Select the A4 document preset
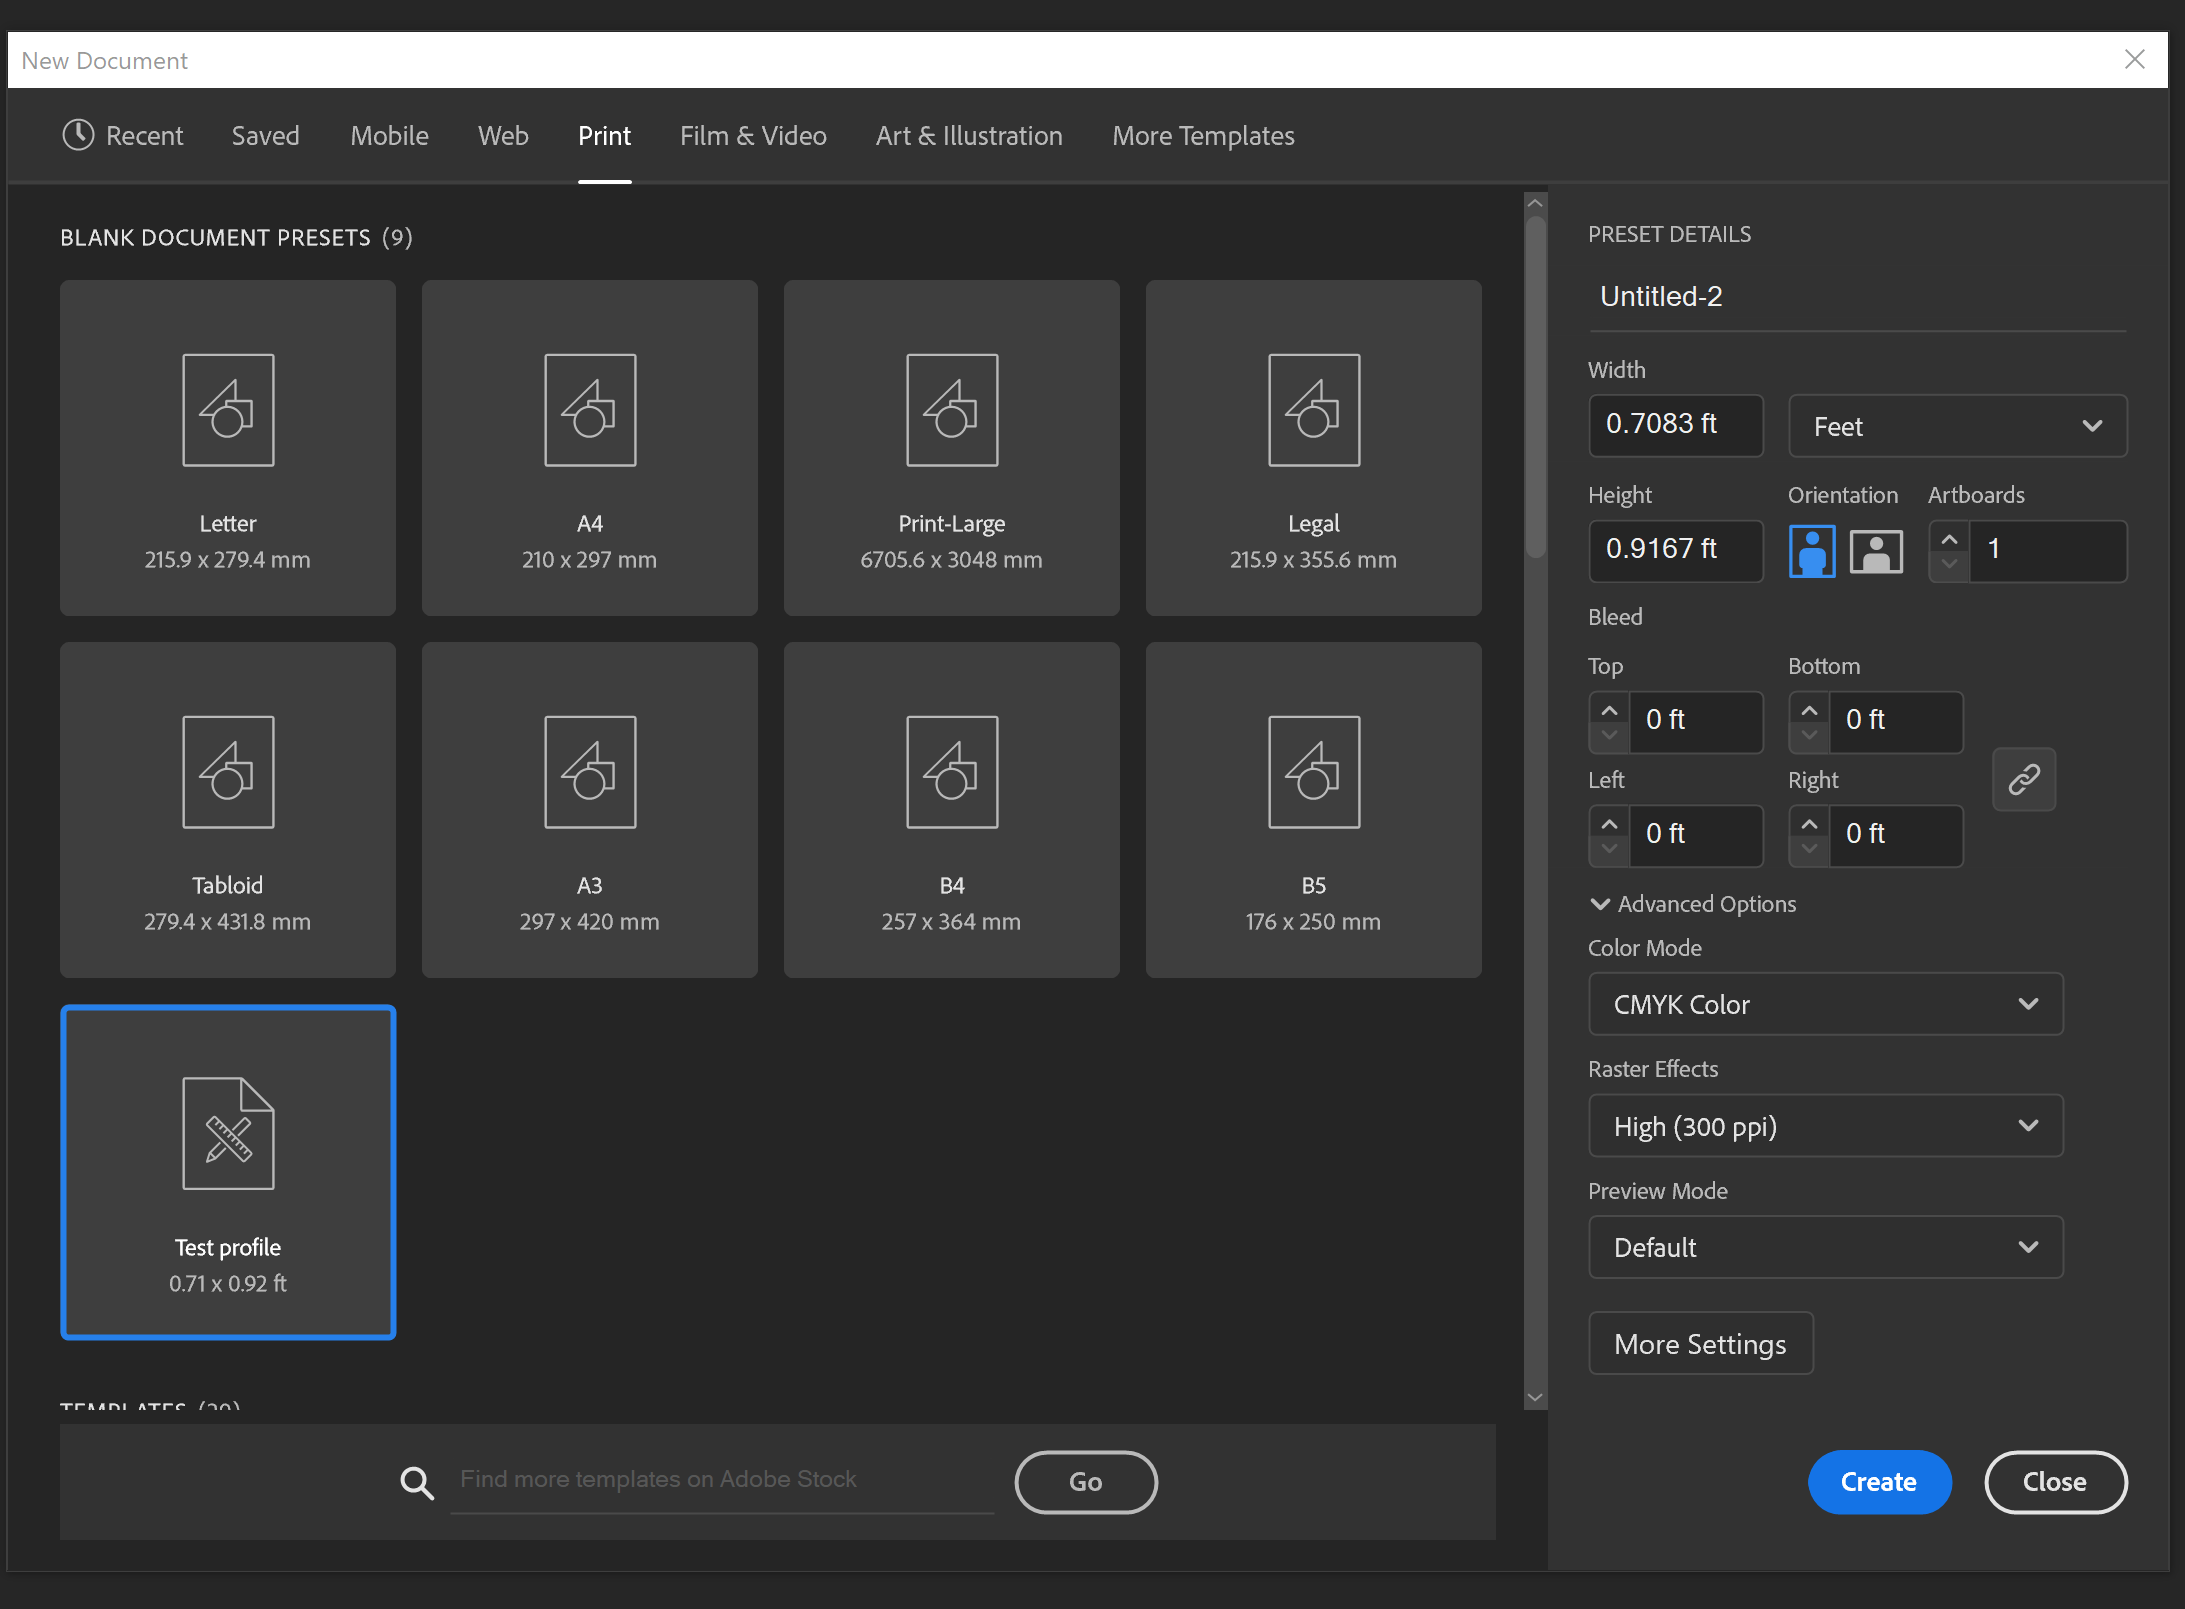Screen dimensions: 2185x1609 pyautogui.click(x=589, y=447)
